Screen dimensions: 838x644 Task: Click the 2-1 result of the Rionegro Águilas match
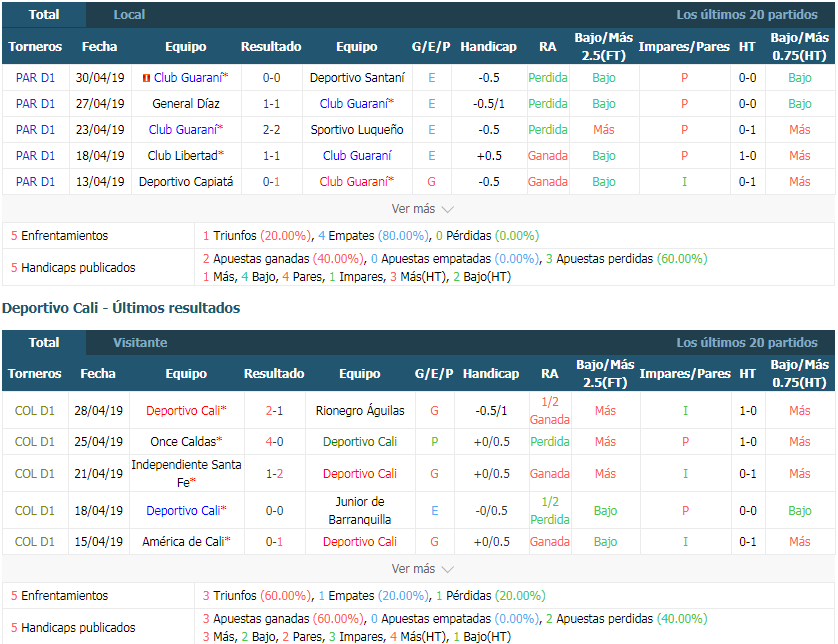coord(275,411)
